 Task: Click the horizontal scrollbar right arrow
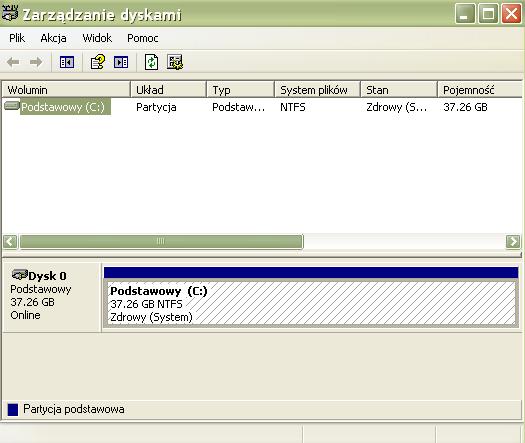click(513, 241)
